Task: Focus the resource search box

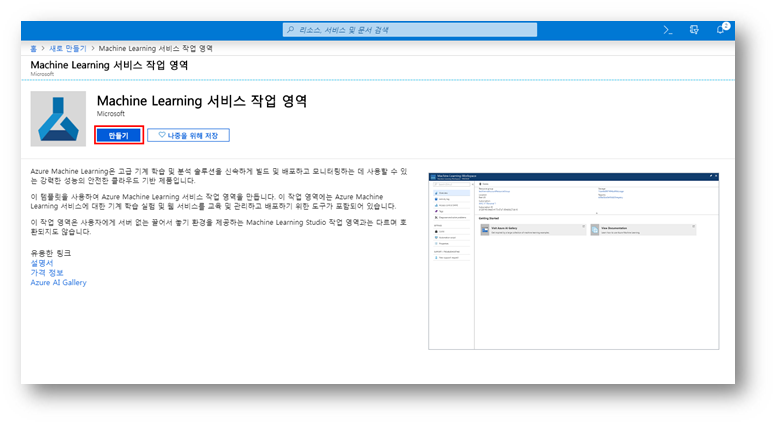Action: point(410,30)
